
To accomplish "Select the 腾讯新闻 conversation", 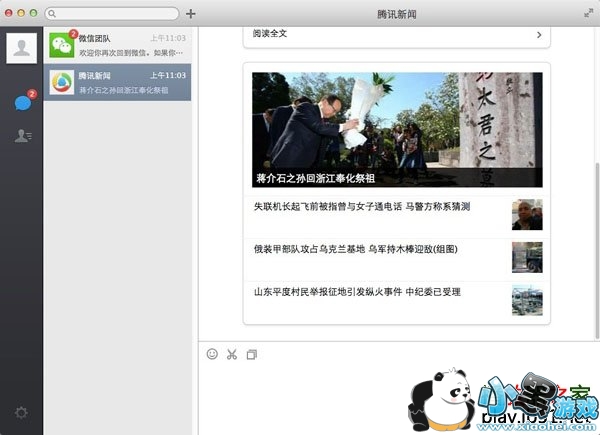I will pos(117,82).
